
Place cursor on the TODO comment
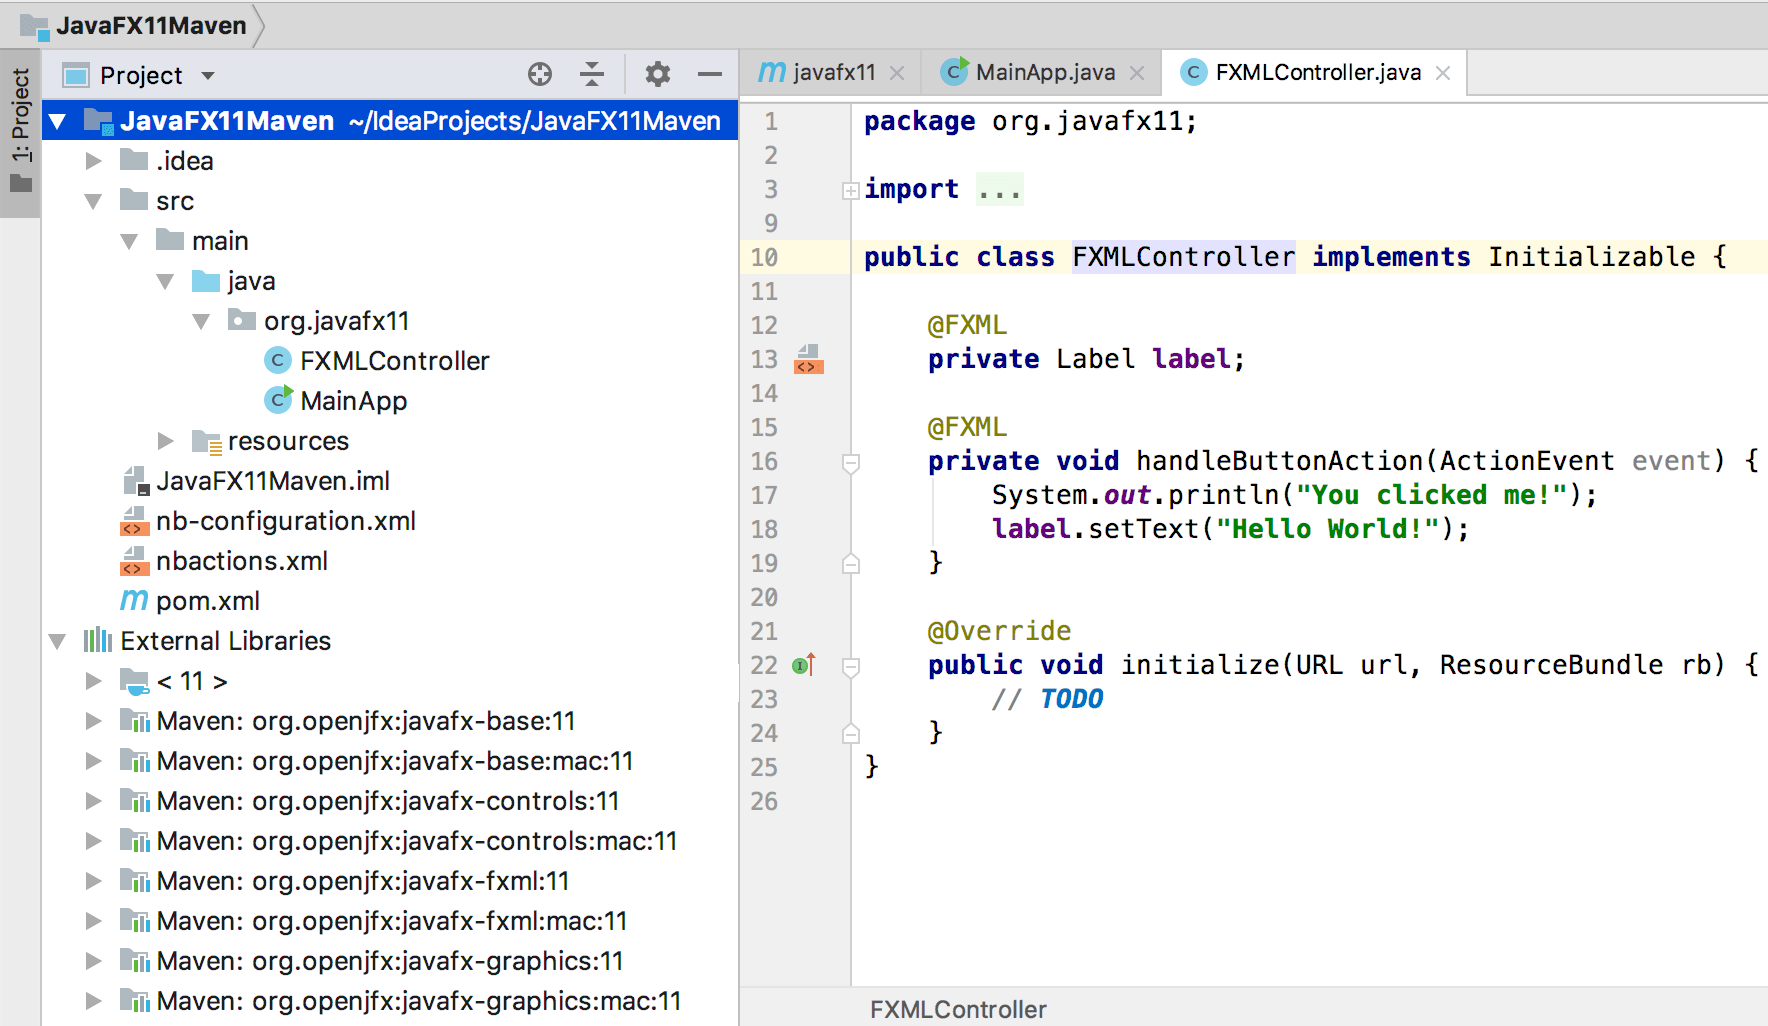coord(1072,699)
